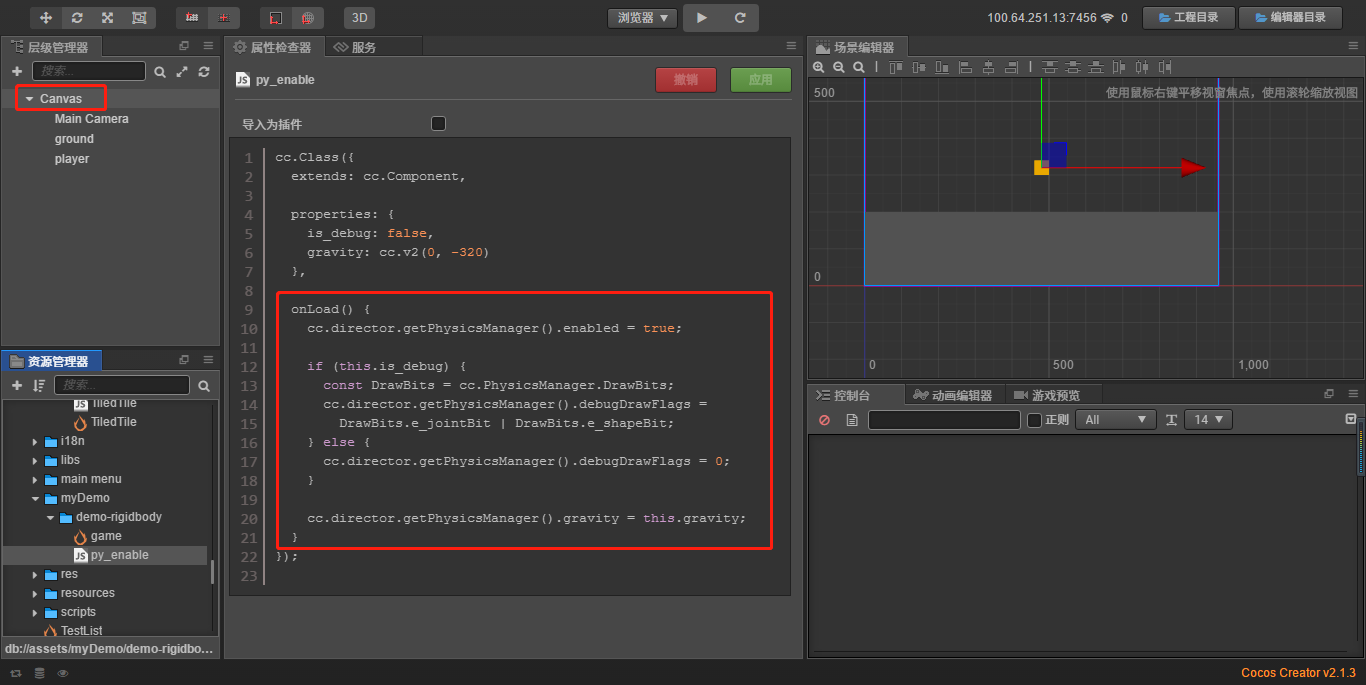Click the green 应用 apply button

tap(761, 80)
